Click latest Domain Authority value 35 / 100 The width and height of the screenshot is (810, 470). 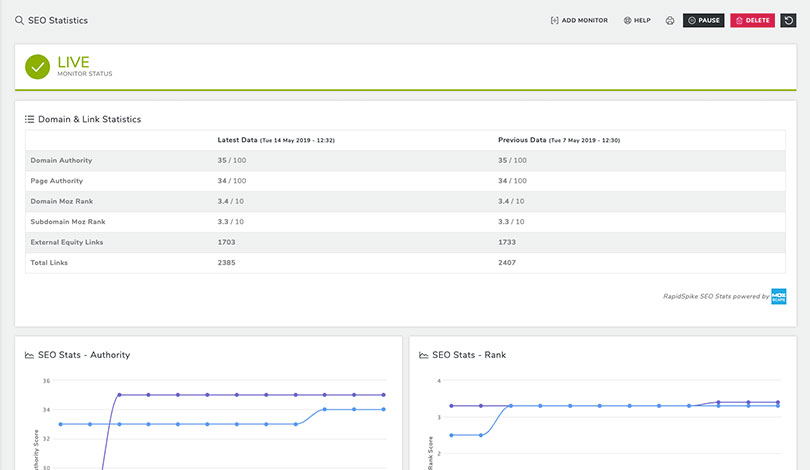(231, 161)
